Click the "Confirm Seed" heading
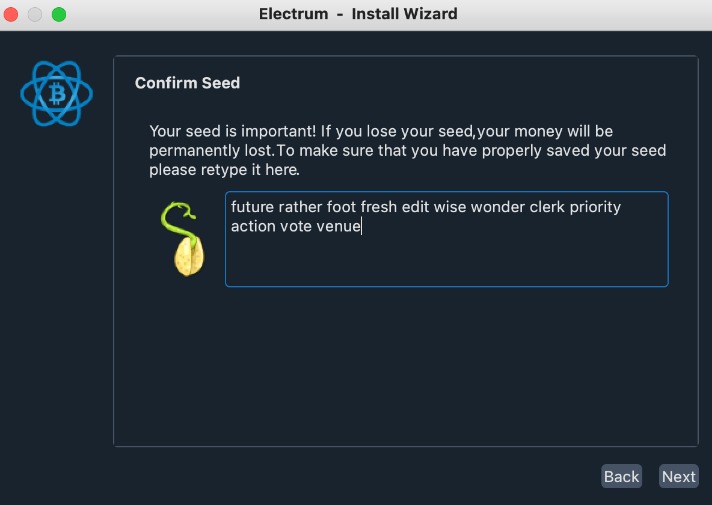 (187, 83)
